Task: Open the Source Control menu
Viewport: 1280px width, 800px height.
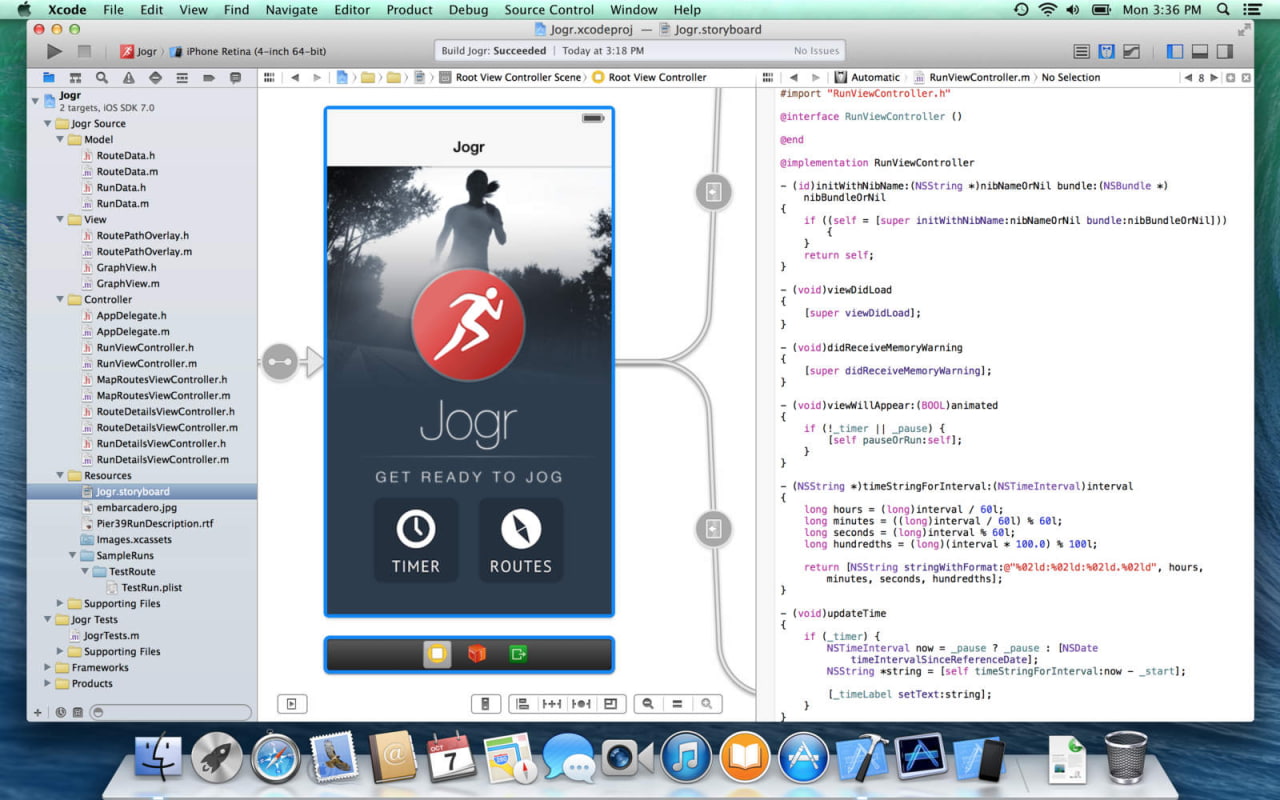Action: point(549,10)
